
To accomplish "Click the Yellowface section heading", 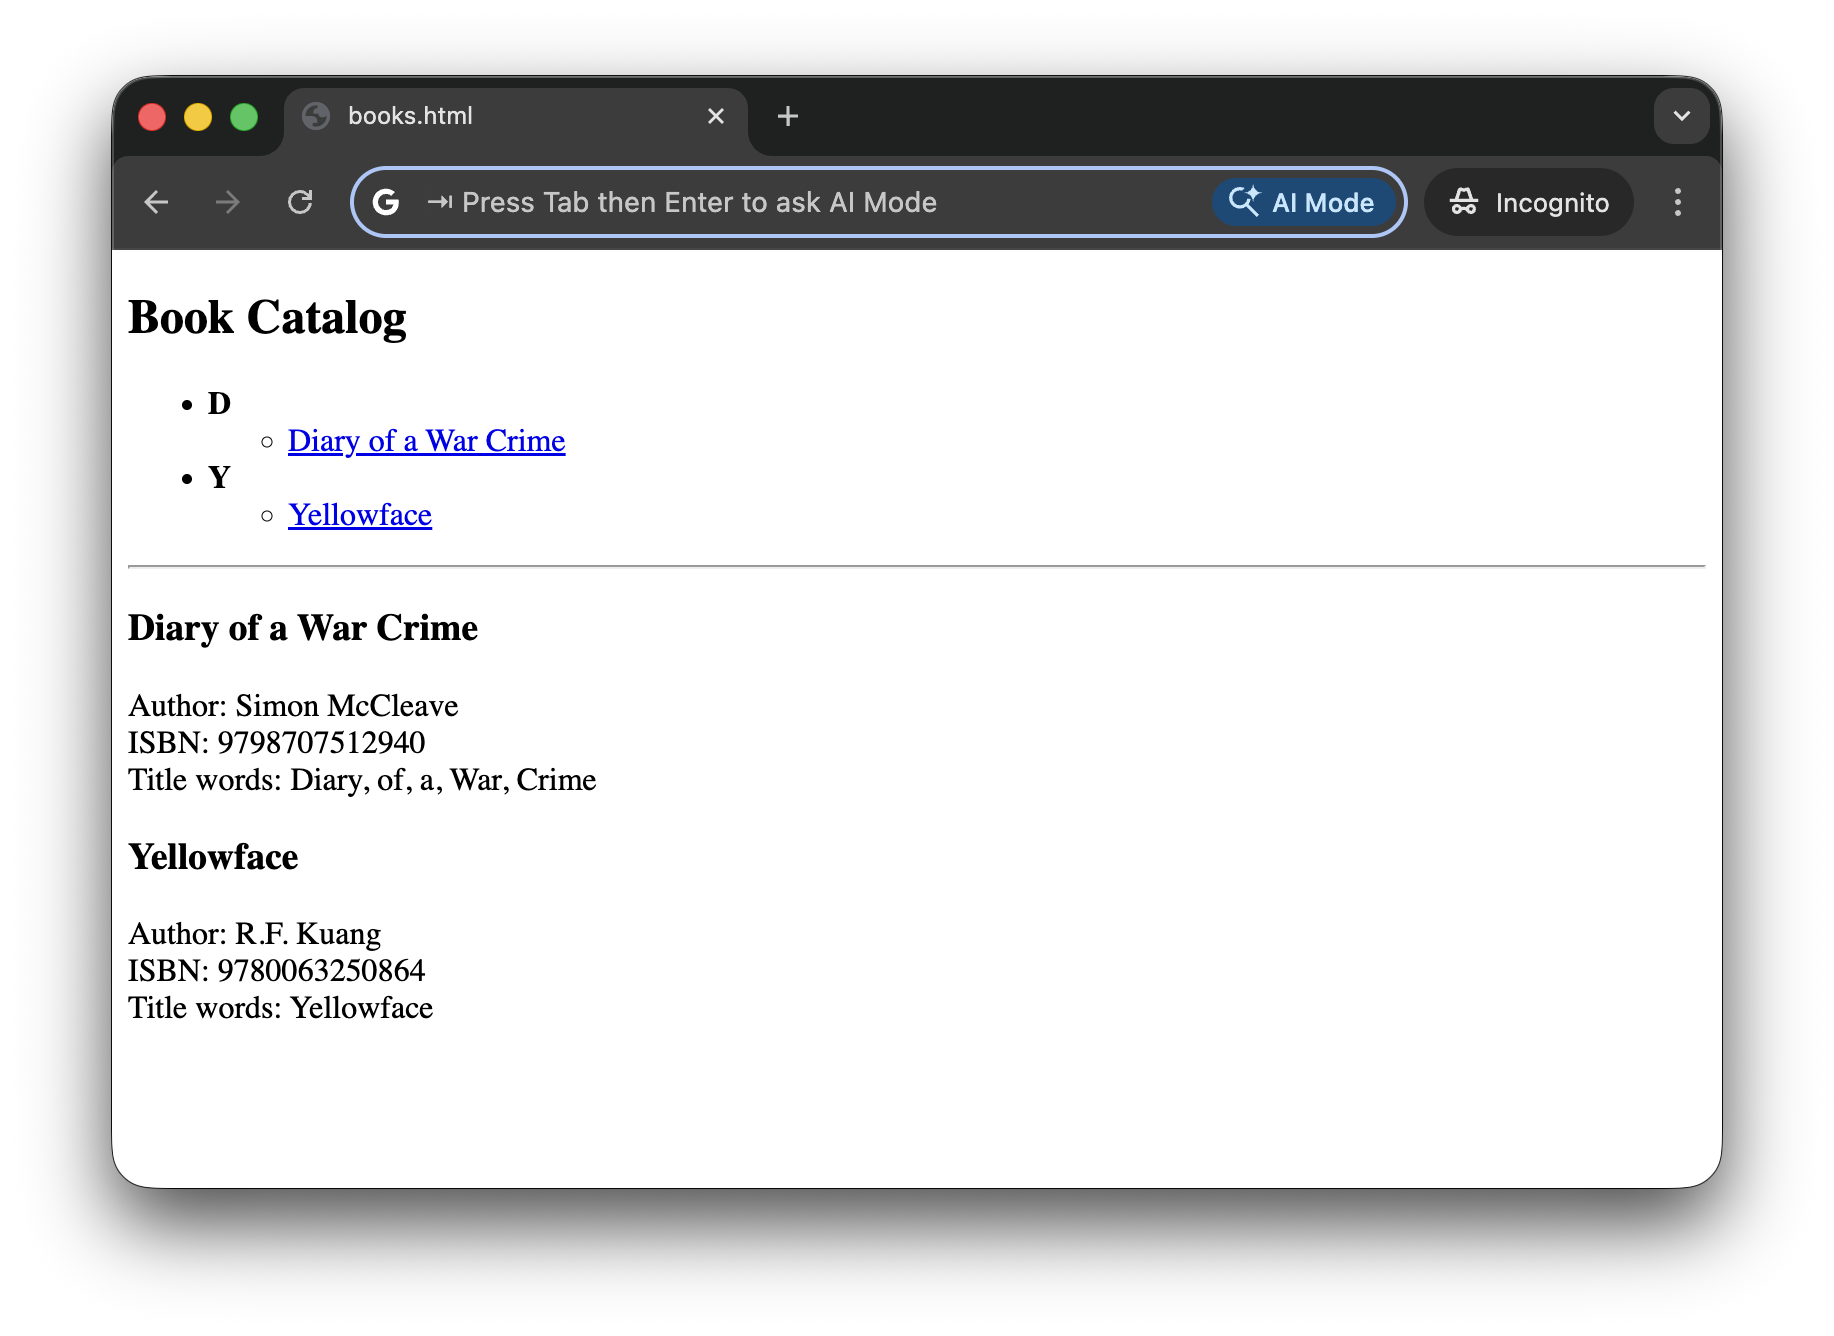I will pyautogui.click(x=213, y=857).
